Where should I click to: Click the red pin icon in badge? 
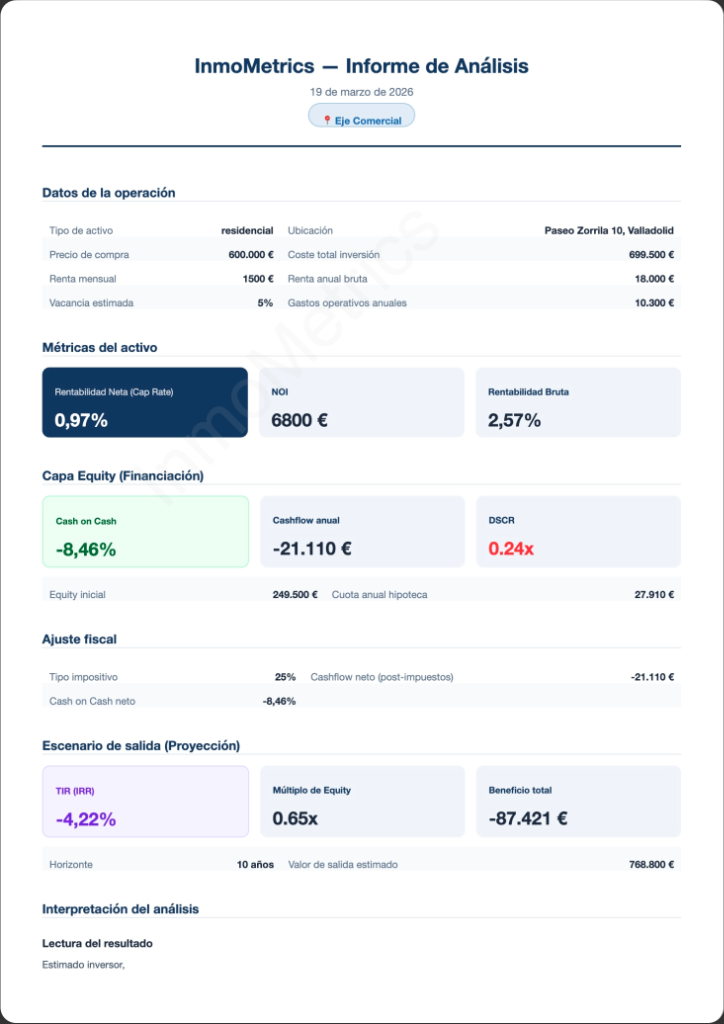coord(327,121)
